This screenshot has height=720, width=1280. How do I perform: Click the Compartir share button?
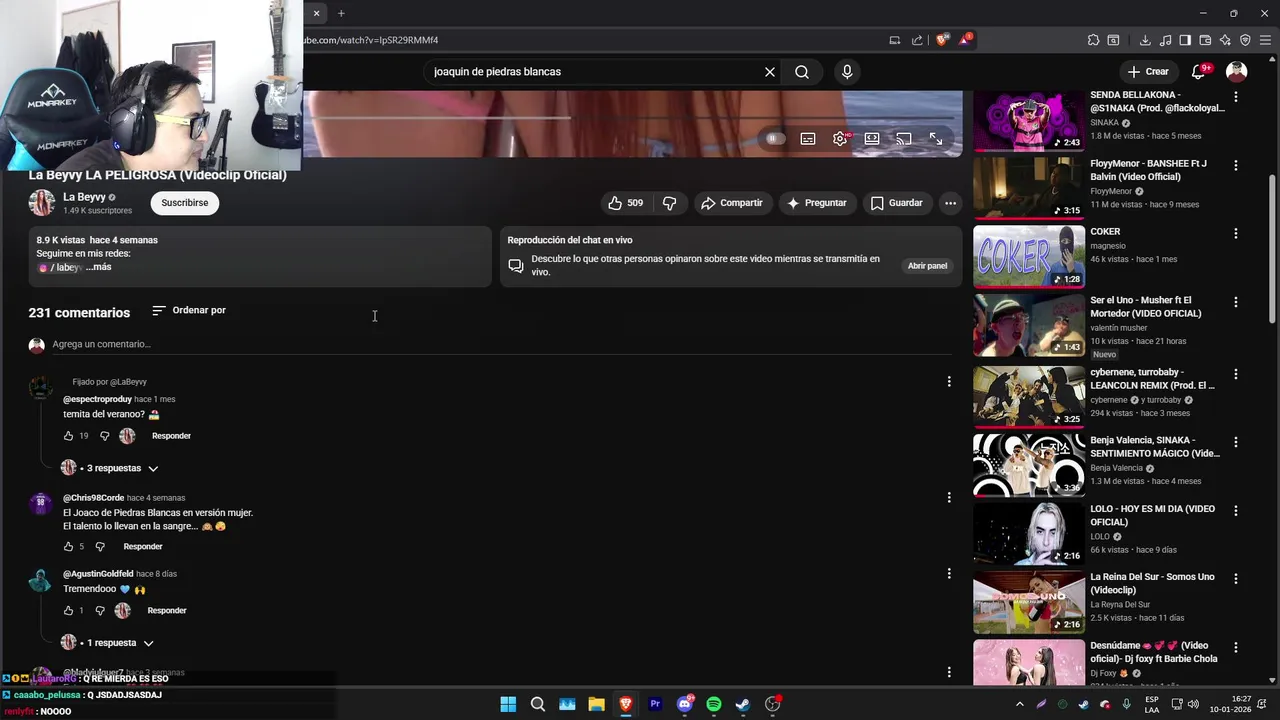[732, 203]
